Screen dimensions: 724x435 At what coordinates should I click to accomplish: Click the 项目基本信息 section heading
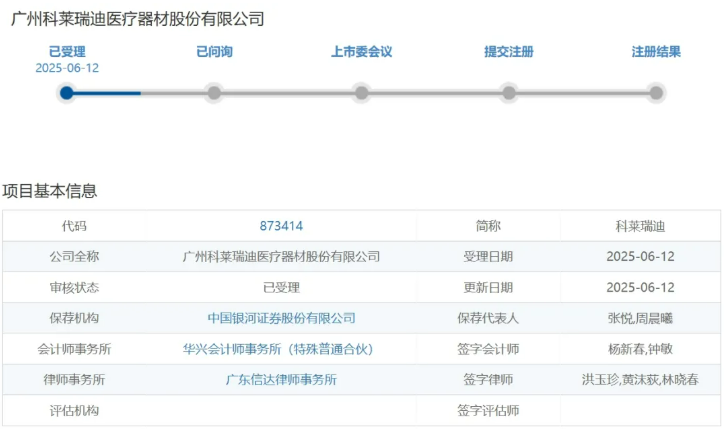[x=50, y=191]
